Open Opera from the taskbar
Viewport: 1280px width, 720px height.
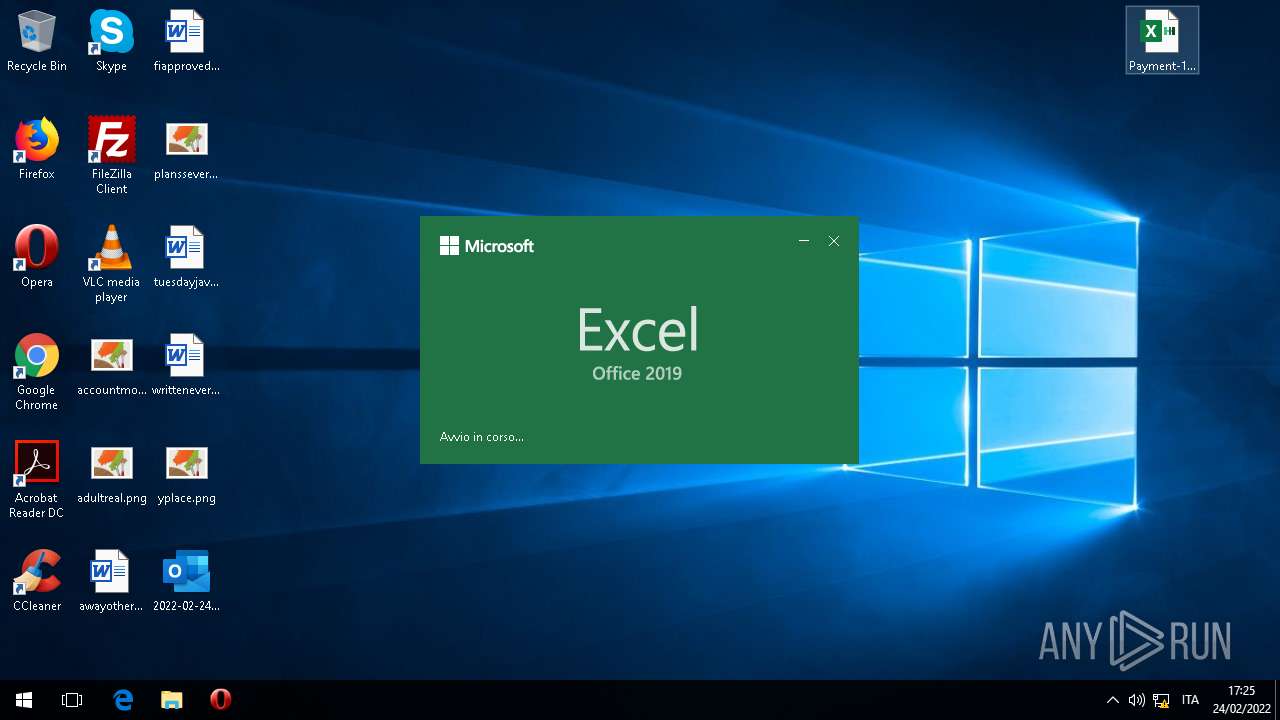pos(221,700)
